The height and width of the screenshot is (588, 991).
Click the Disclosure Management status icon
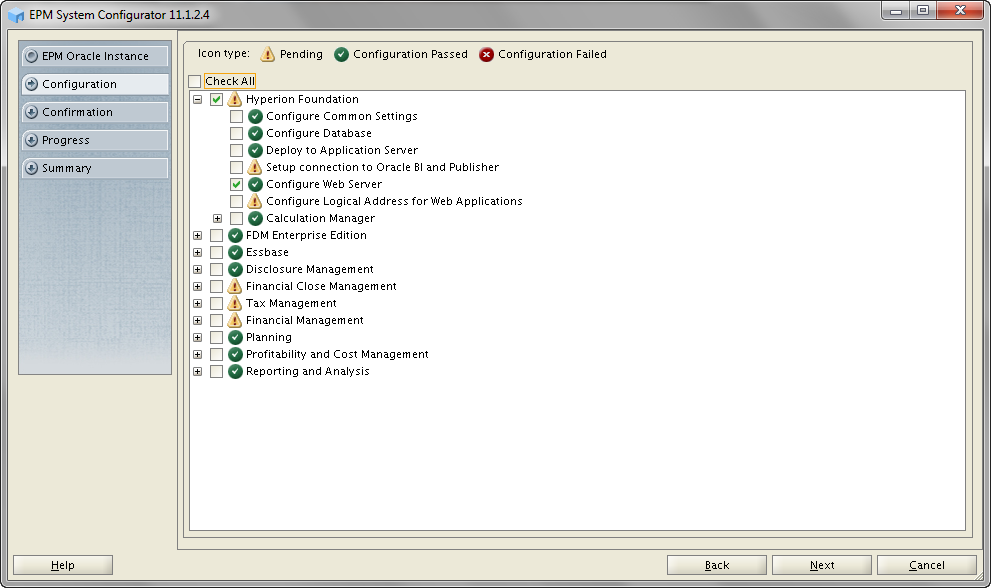coord(235,269)
